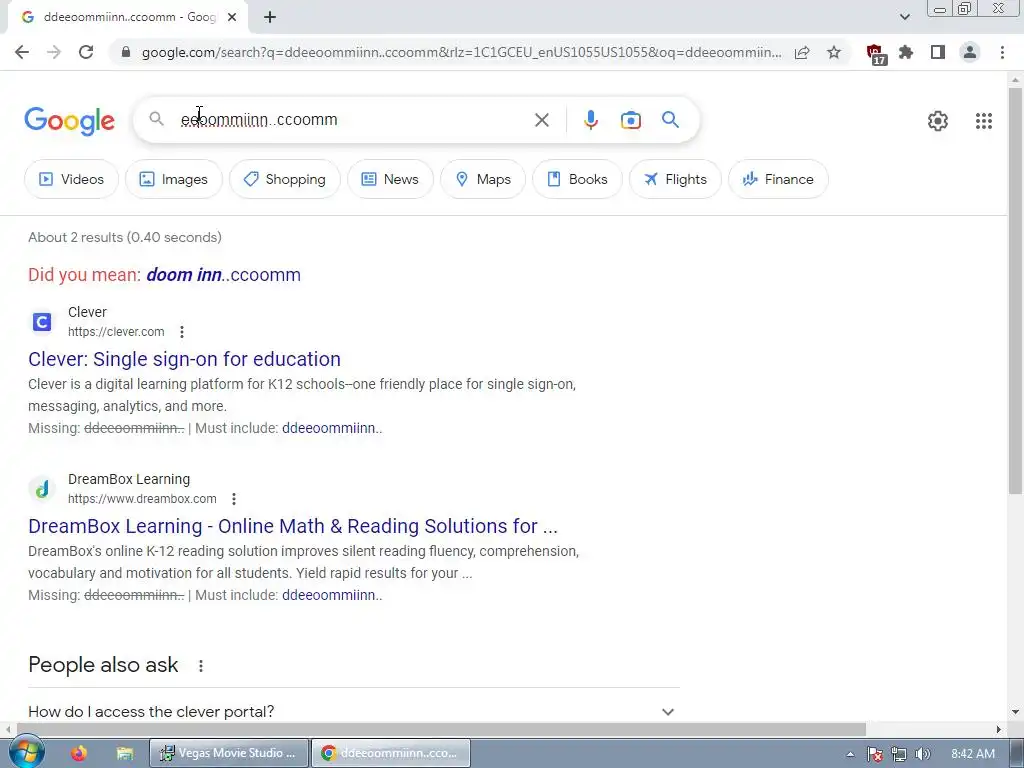The width and height of the screenshot is (1024, 768).
Task: Submit search with the blue magnifier icon
Action: point(670,120)
